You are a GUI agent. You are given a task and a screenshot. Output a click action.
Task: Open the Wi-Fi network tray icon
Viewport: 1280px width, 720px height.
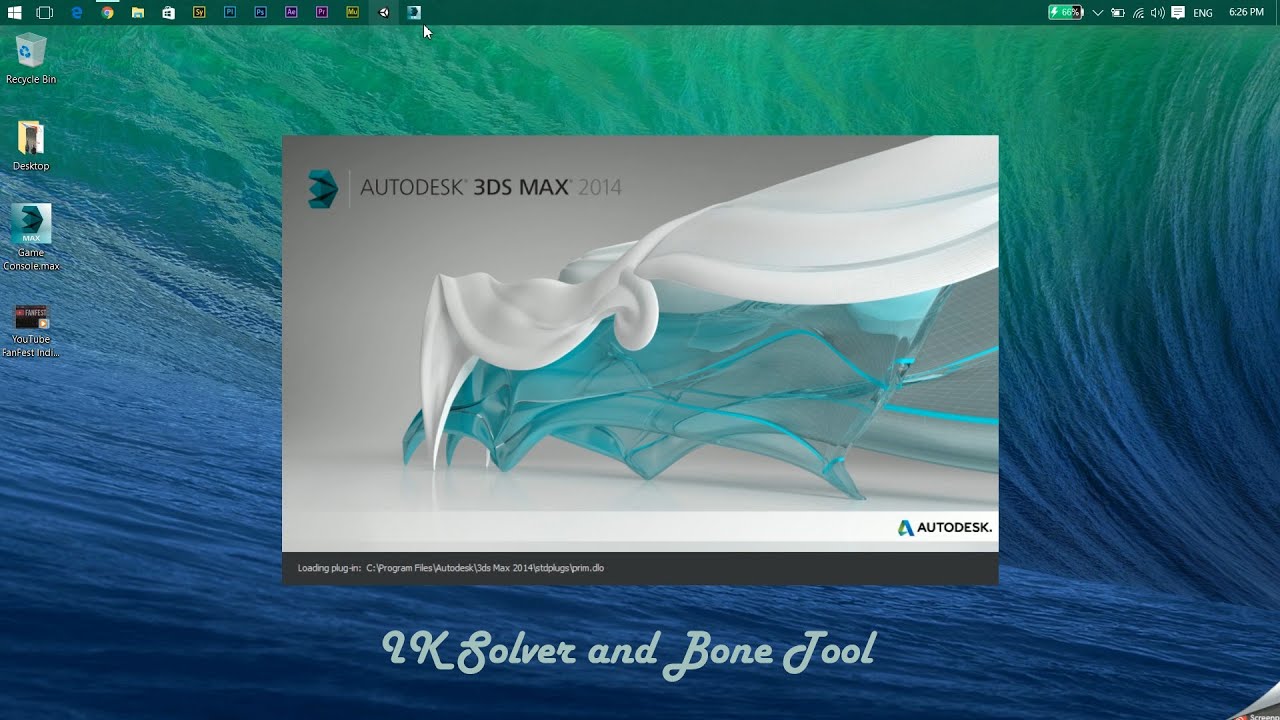(1138, 13)
